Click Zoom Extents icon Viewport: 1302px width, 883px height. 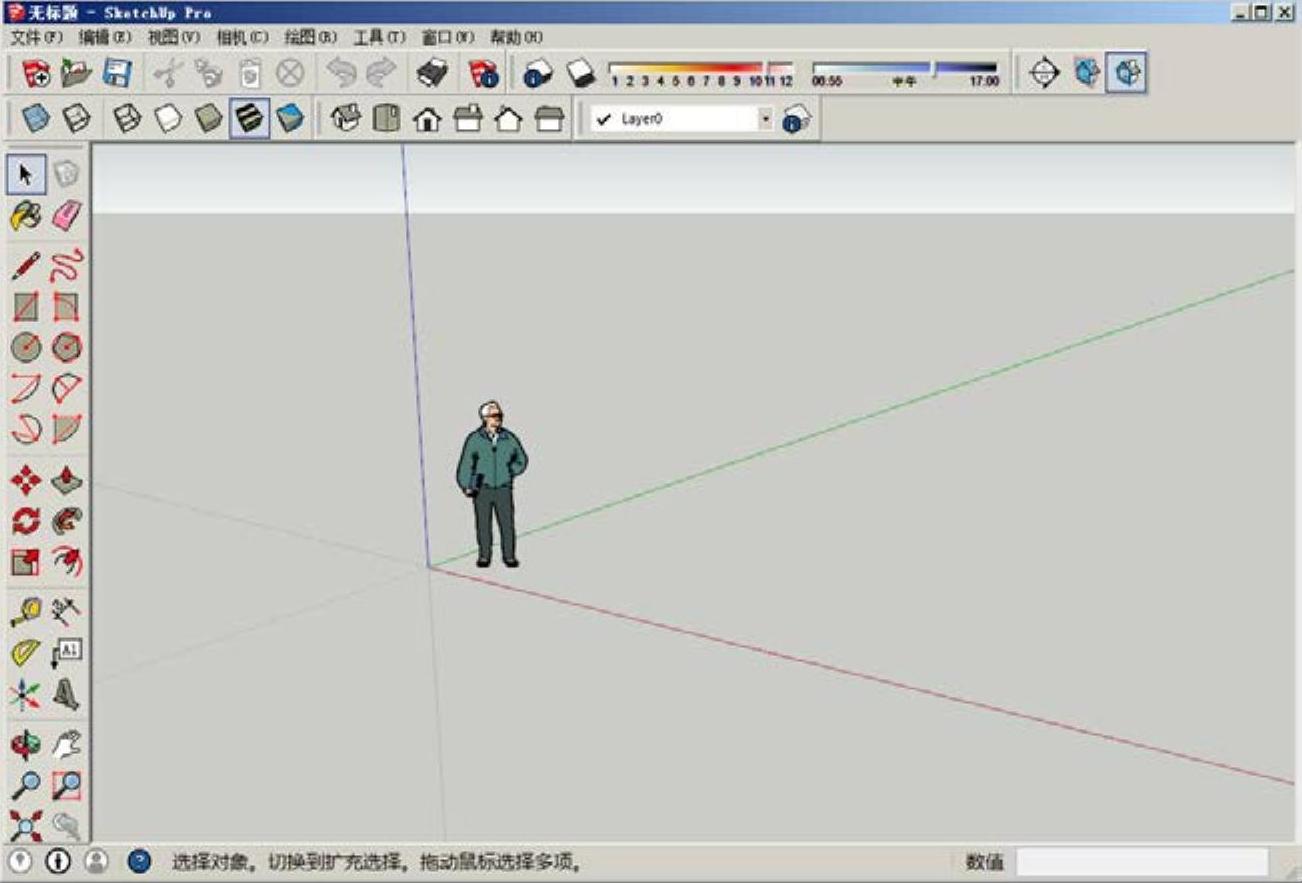26,825
